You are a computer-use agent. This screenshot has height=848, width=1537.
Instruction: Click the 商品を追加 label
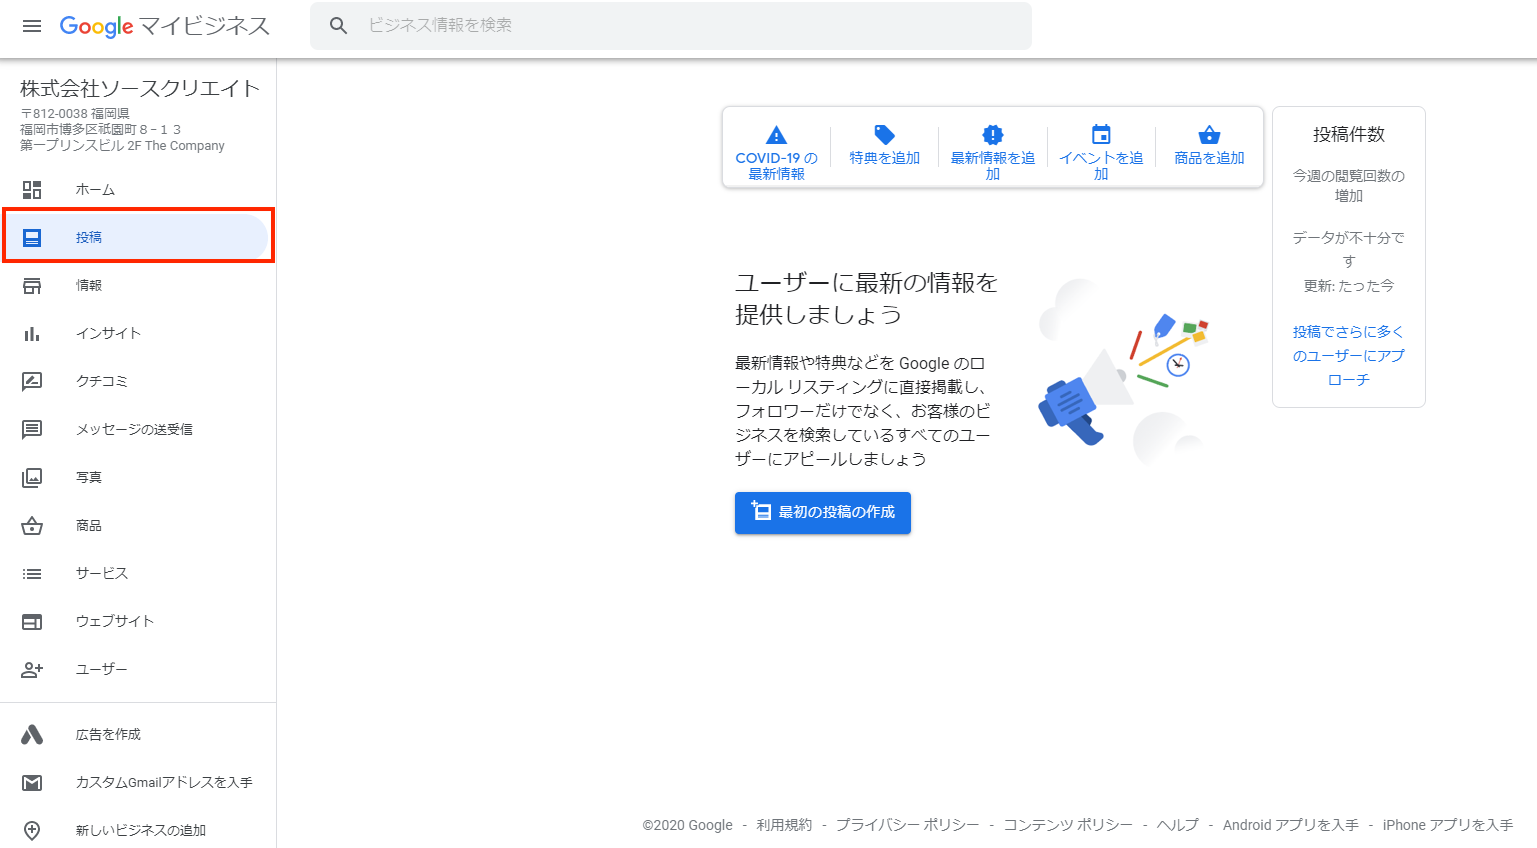coord(1209,158)
